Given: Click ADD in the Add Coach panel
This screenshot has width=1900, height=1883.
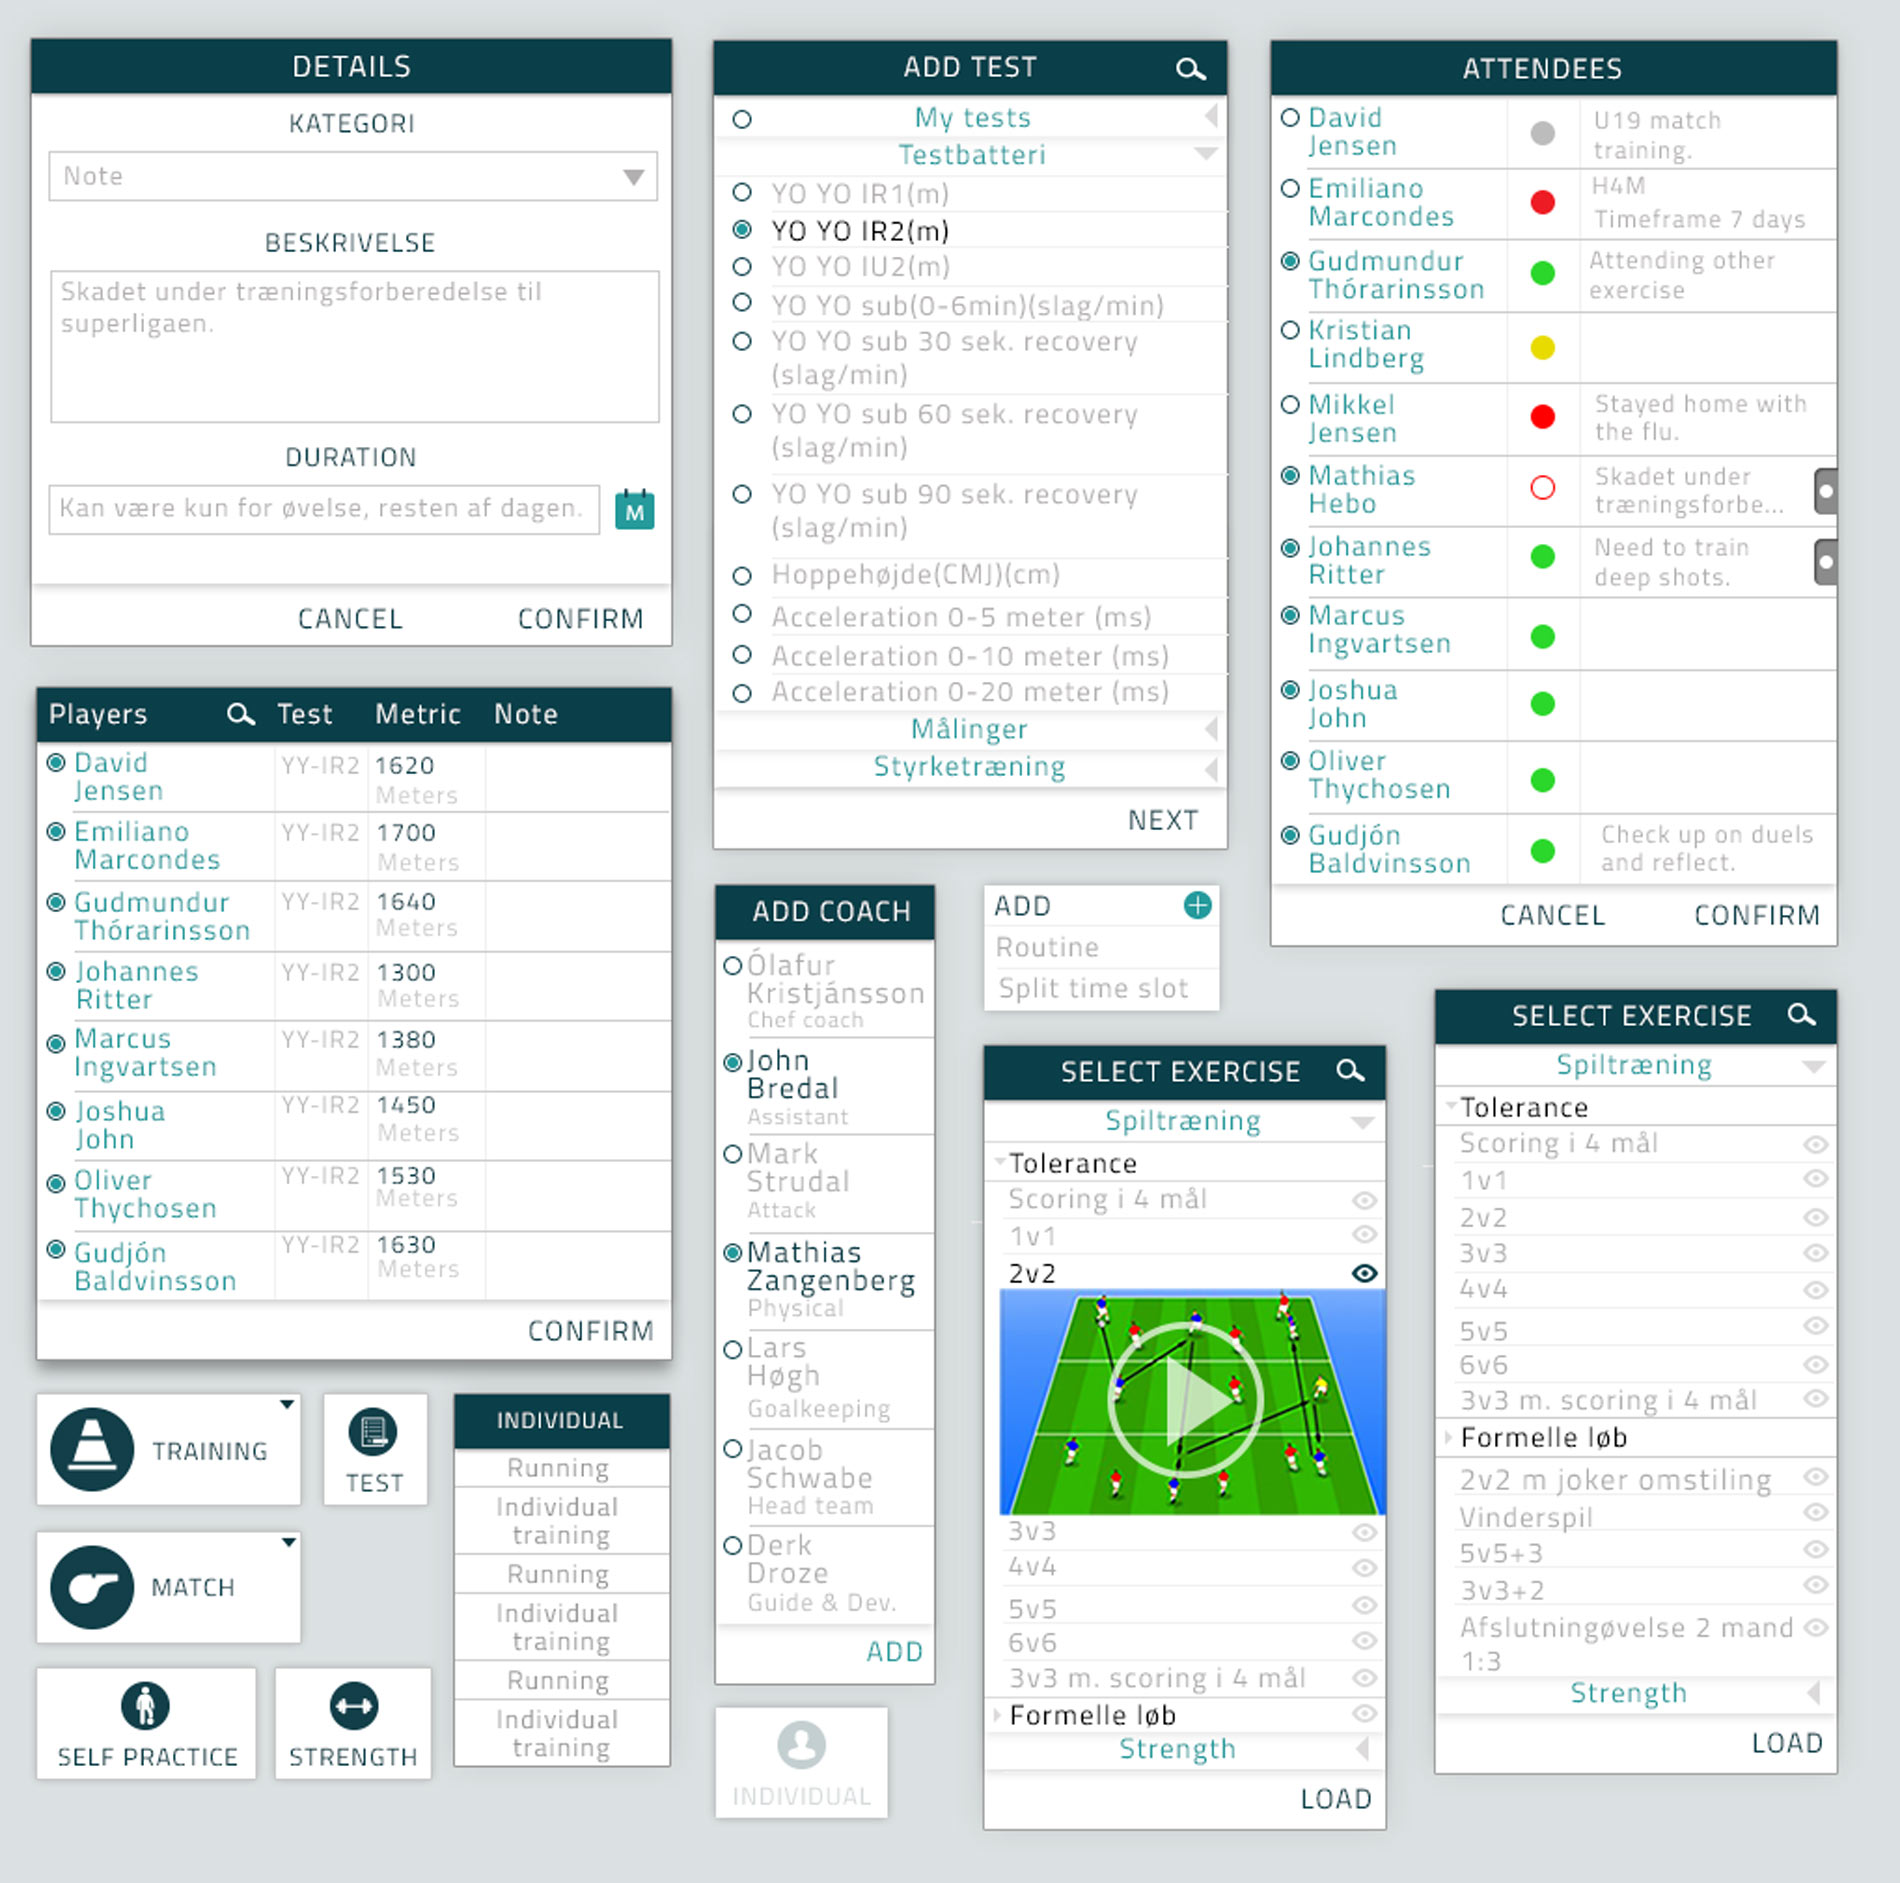Looking at the screenshot, I should pyautogui.click(x=894, y=1652).
